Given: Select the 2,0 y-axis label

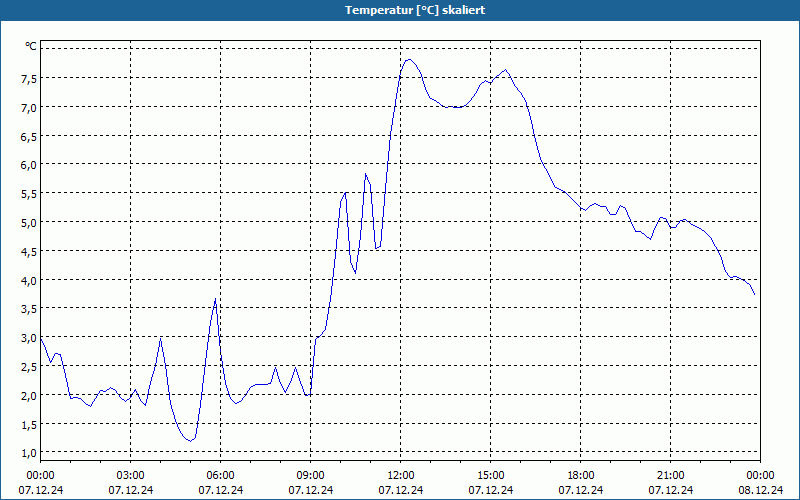Looking at the screenshot, I should pos(28,395).
